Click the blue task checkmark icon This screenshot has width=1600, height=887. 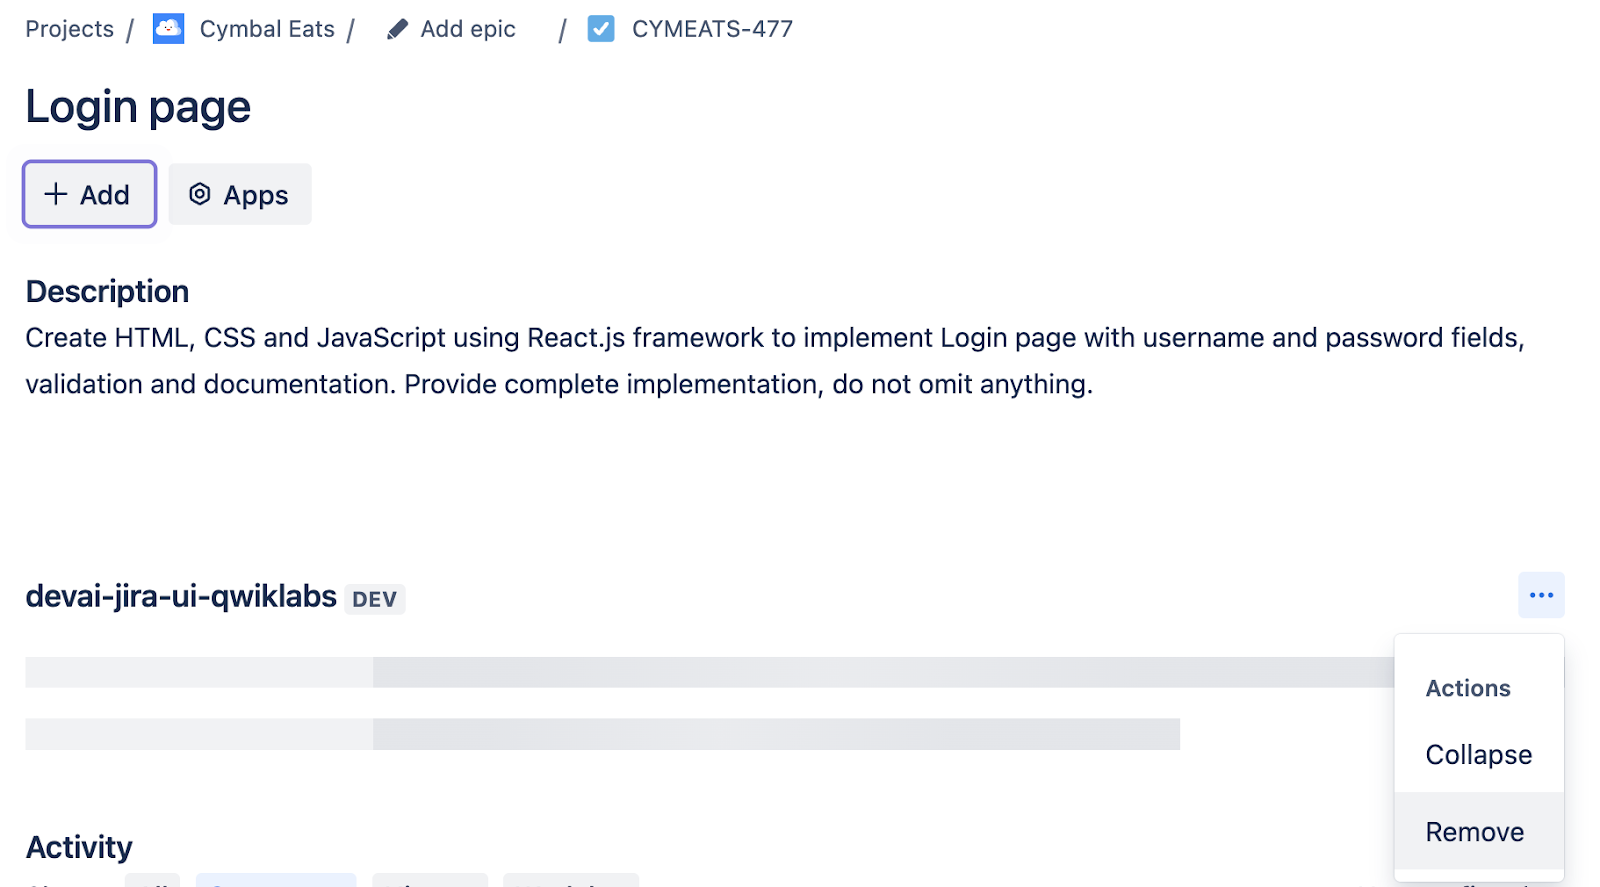(x=601, y=29)
